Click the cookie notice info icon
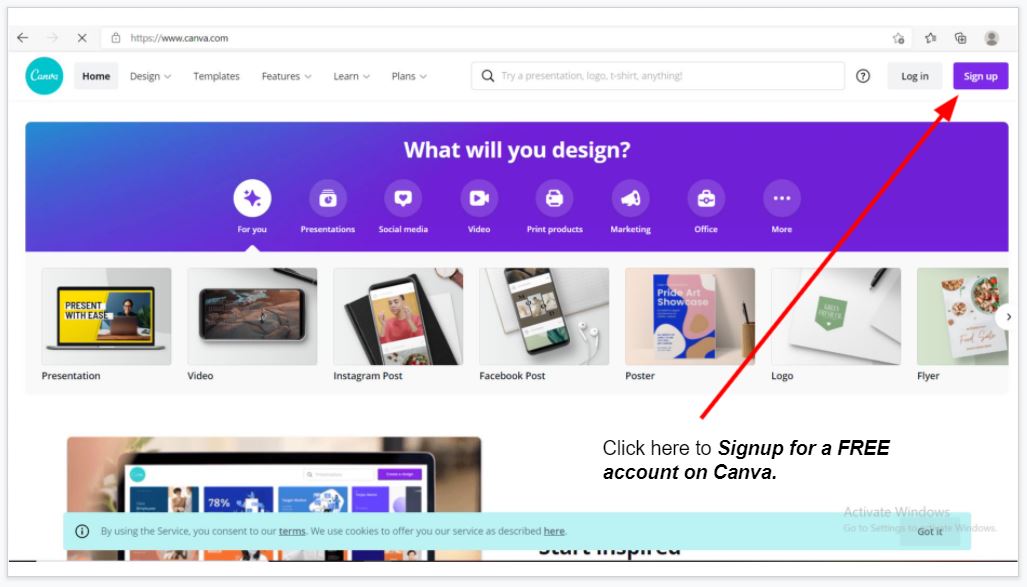Screen dimensions: 1027x587 (82, 531)
